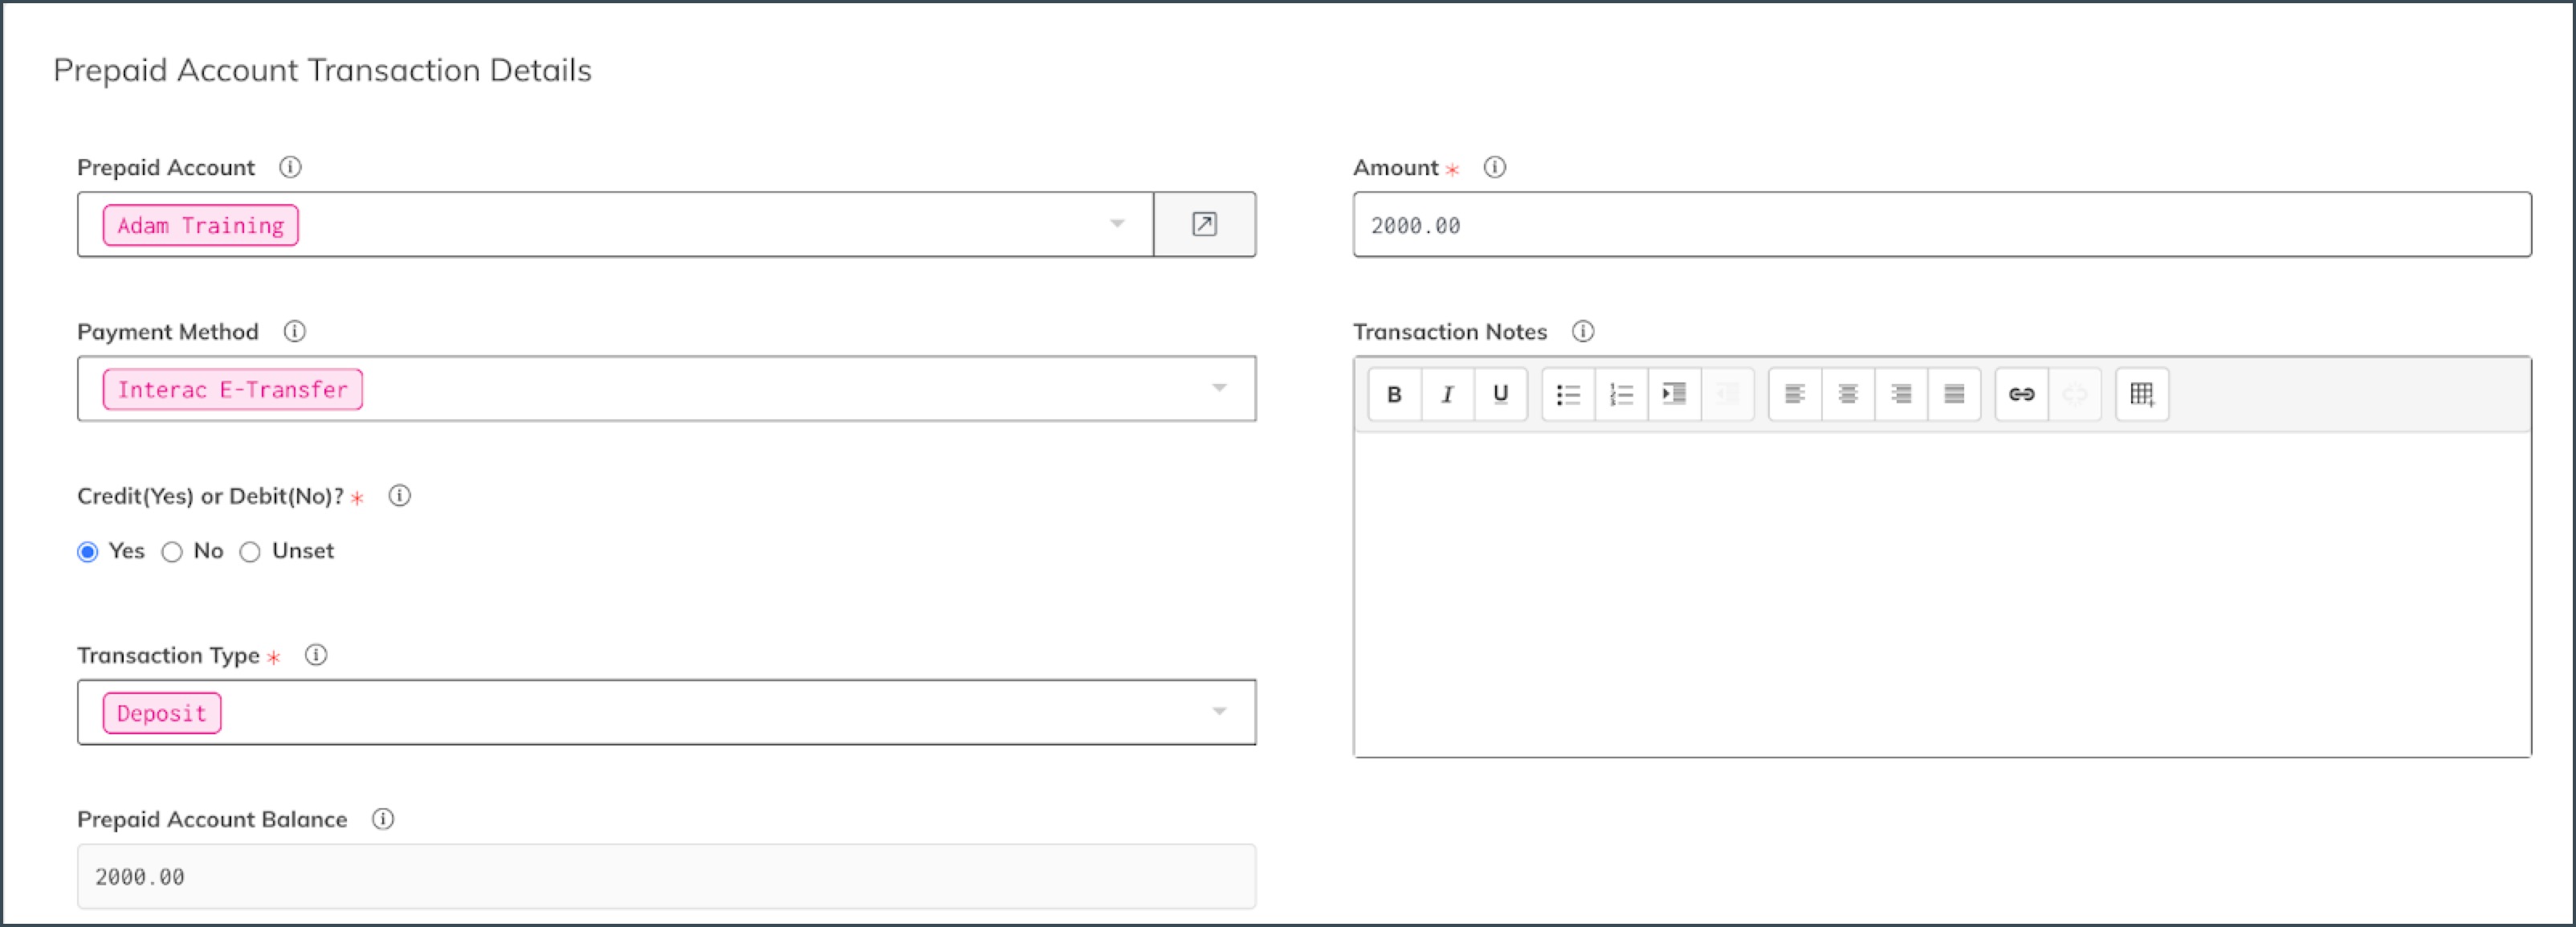Image resolution: width=2576 pixels, height=927 pixels.
Task: Insert a hyperlink in notes
Action: (x=2022, y=394)
